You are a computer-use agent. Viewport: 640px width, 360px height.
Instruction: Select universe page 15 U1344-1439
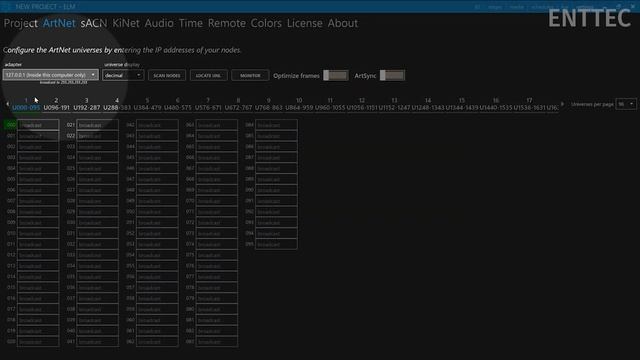(462, 104)
